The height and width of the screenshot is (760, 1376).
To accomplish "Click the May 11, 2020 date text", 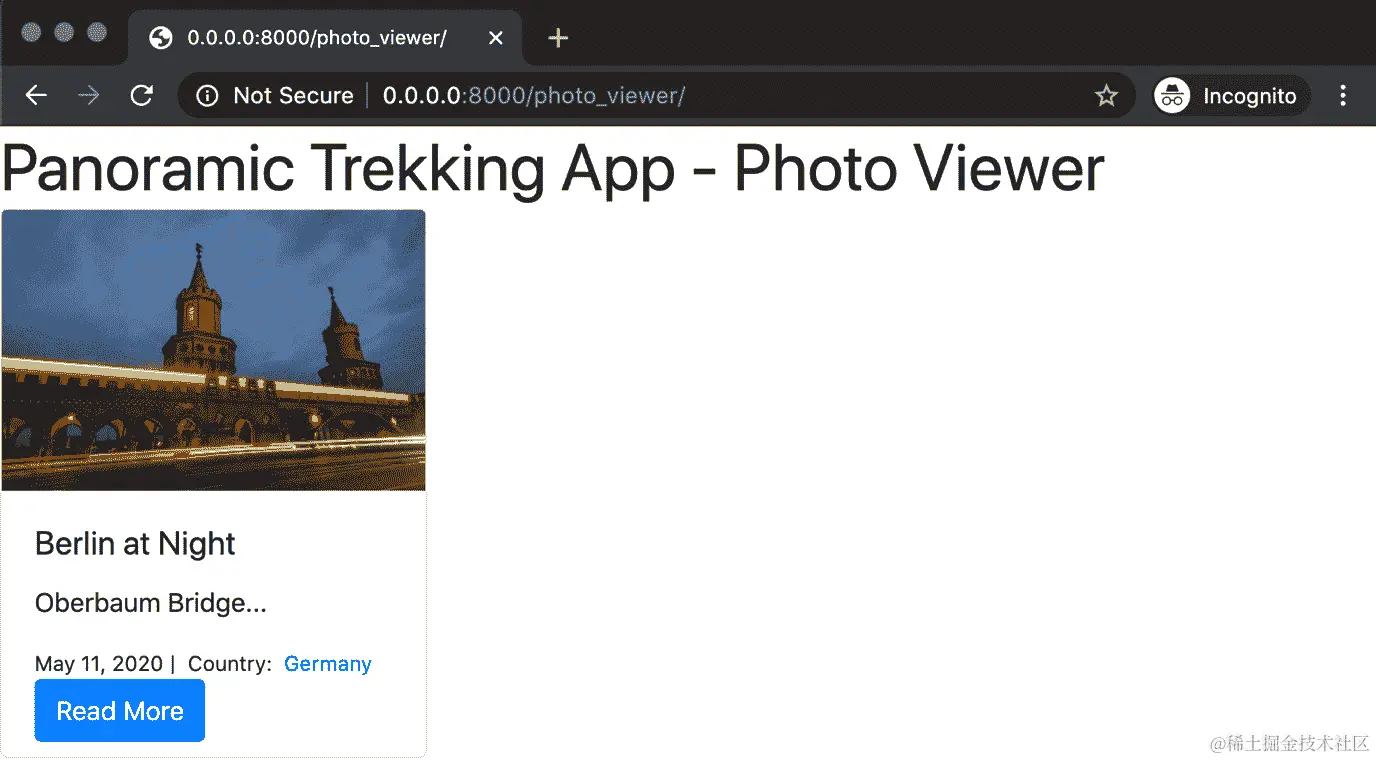I will click(99, 664).
